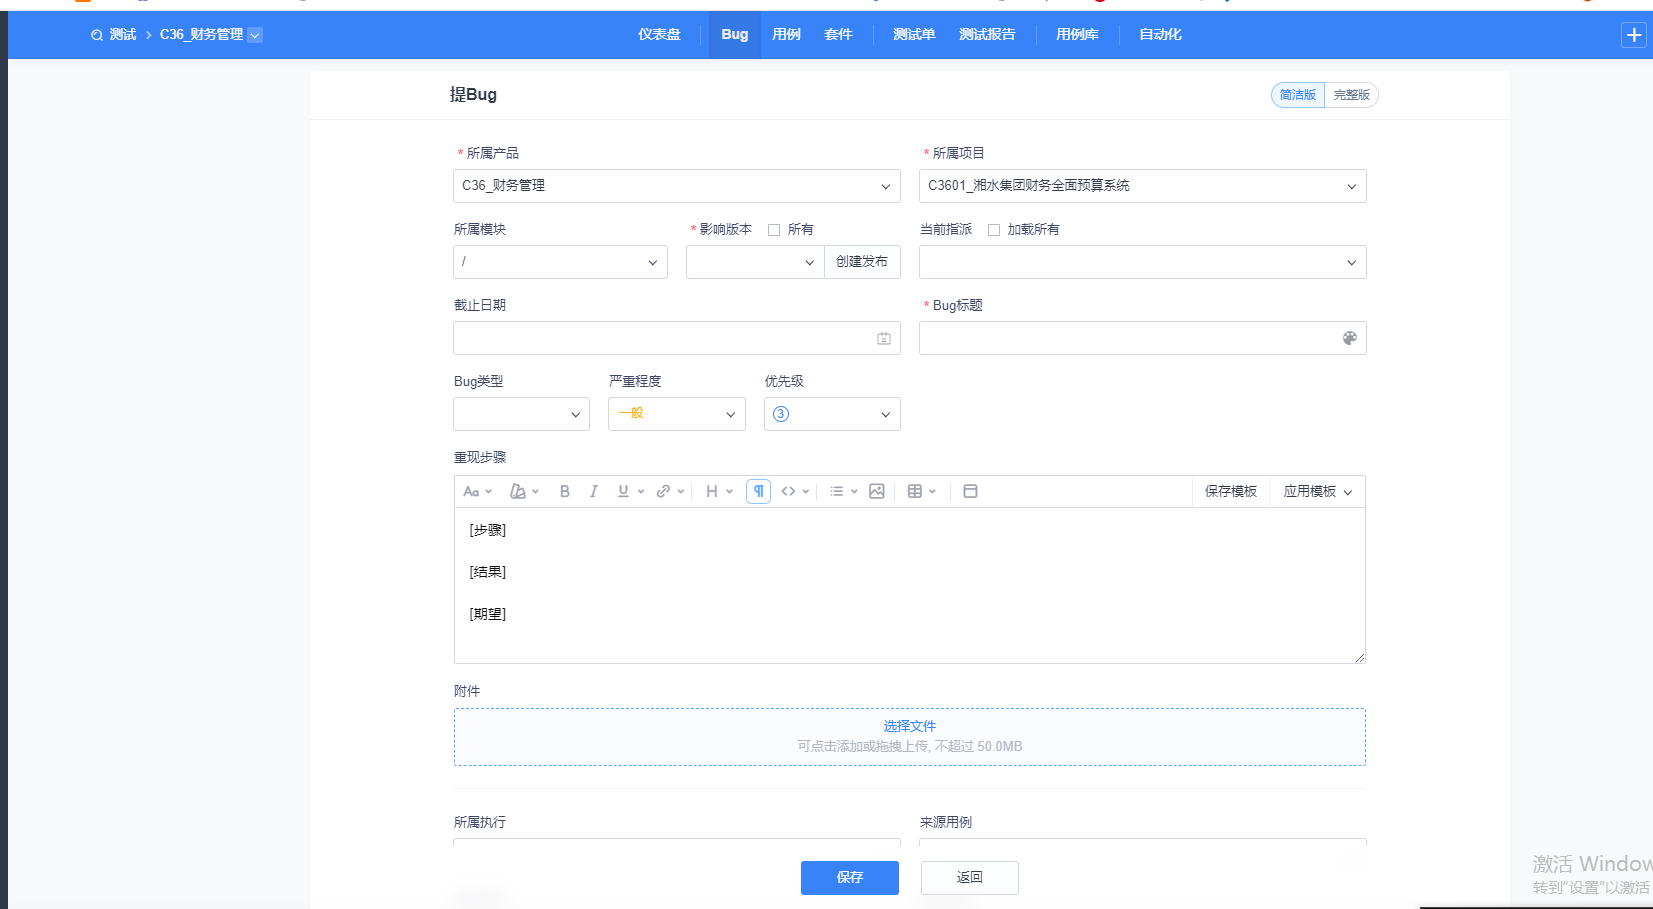Open the 测试报告 tab
Viewport: 1653px width, 909px height.
[987, 35]
